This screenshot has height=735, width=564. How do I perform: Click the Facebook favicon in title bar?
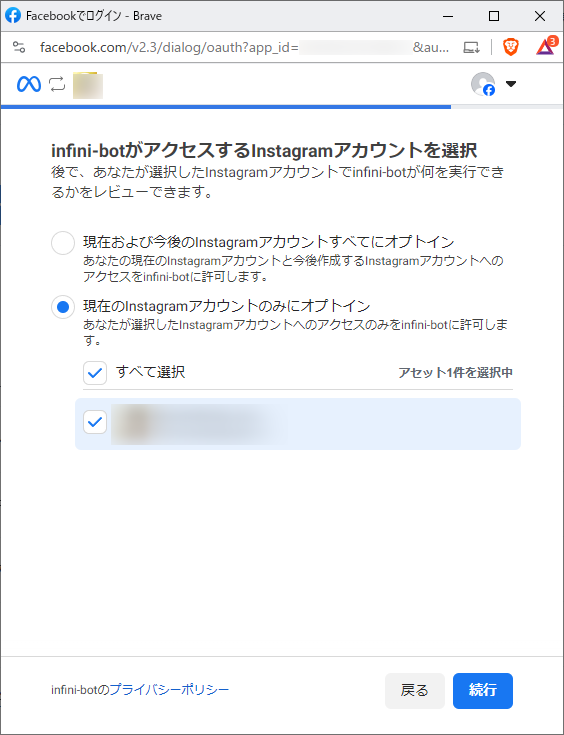coord(13,16)
